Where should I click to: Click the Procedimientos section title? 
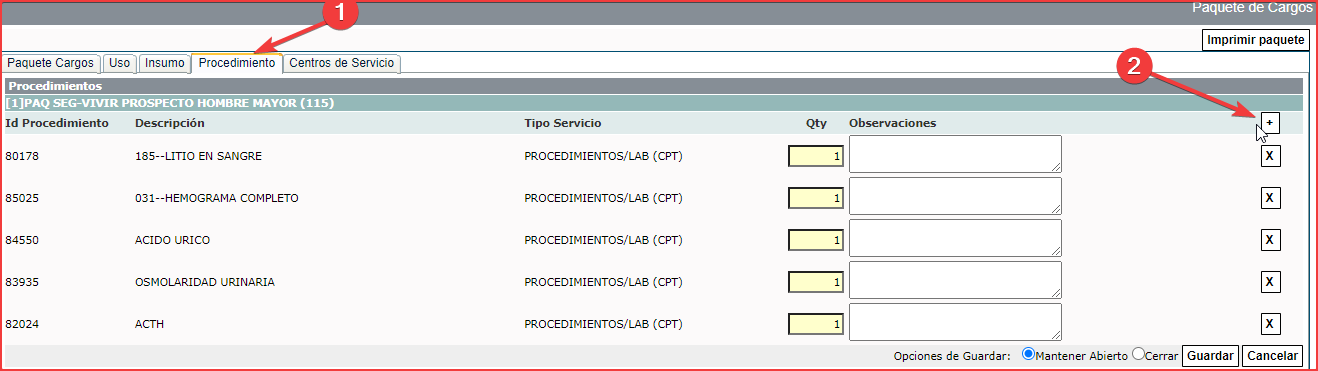click(55, 86)
